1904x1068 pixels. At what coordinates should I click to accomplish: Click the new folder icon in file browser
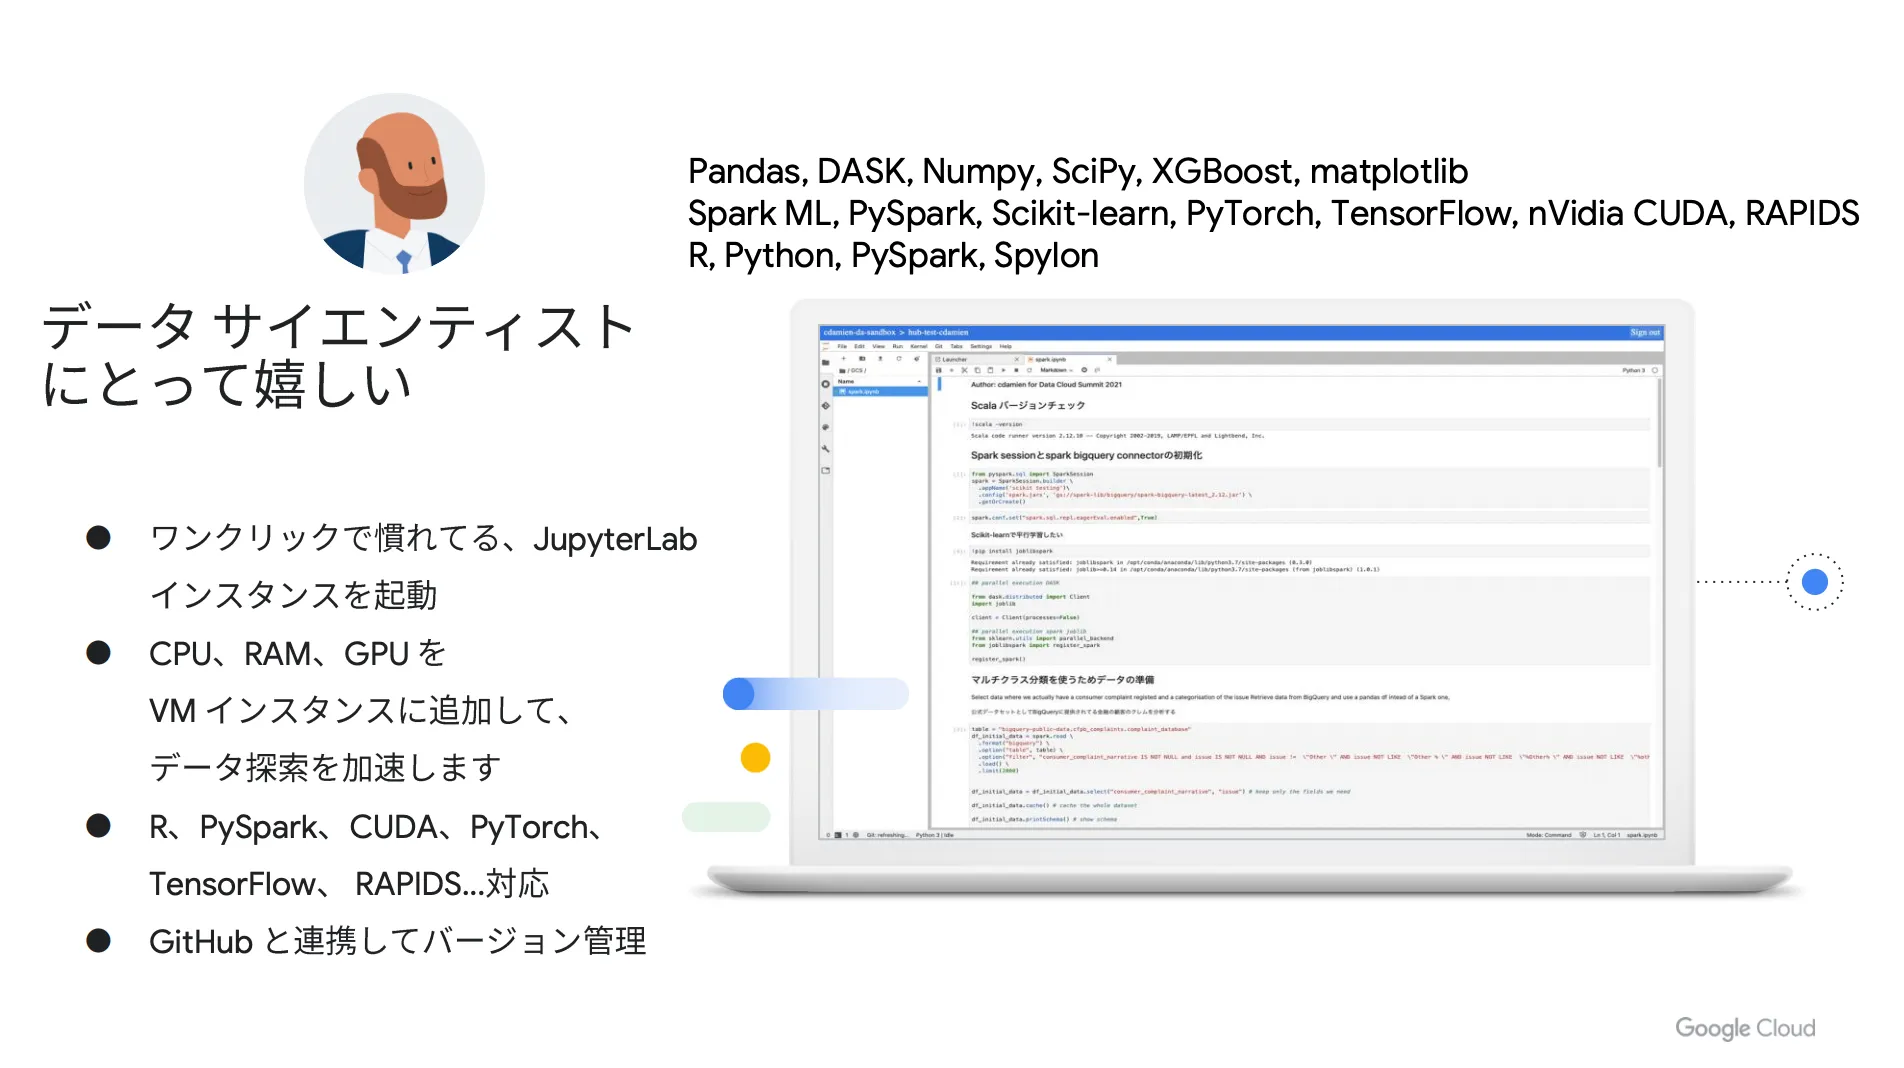862,358
